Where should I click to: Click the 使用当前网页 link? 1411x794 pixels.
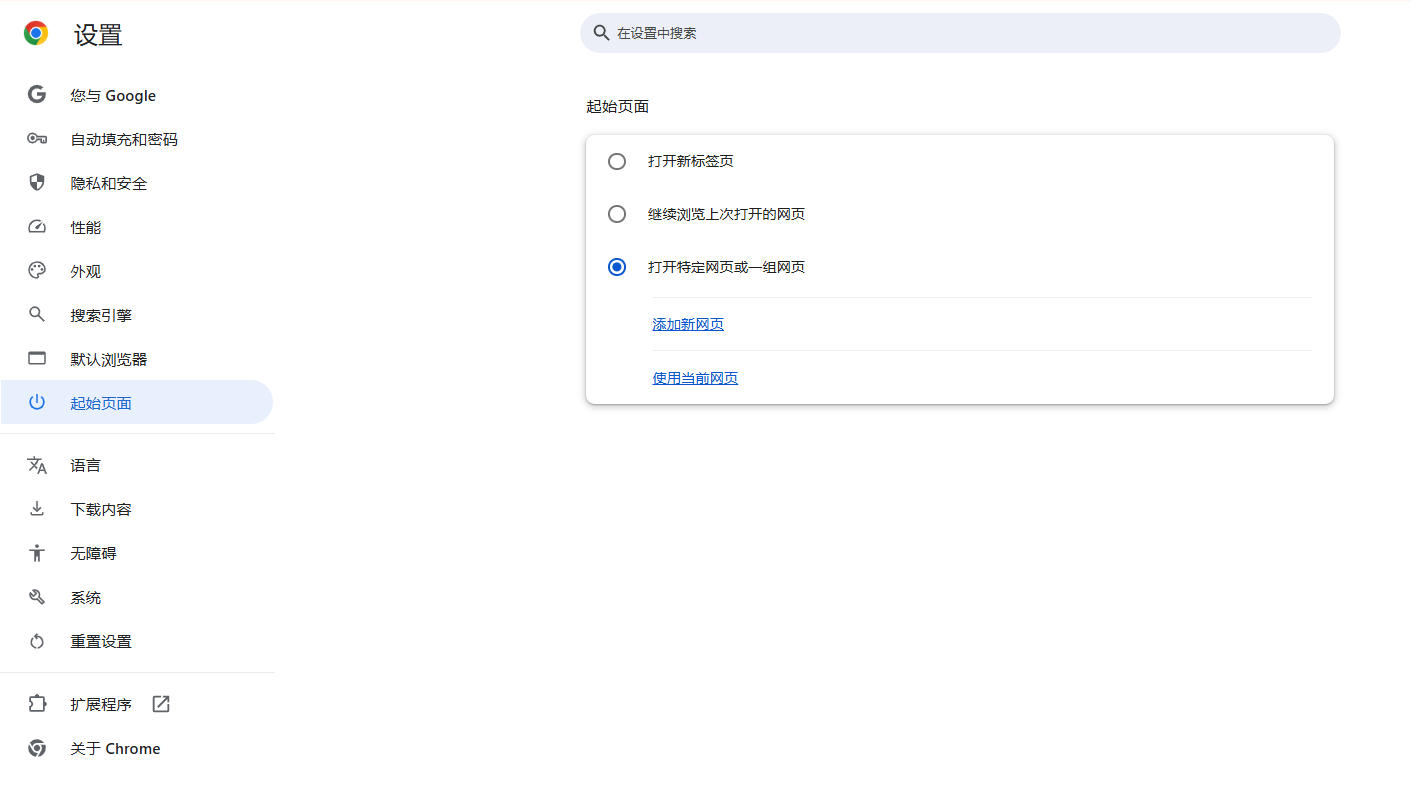click(x=695, y=378)
